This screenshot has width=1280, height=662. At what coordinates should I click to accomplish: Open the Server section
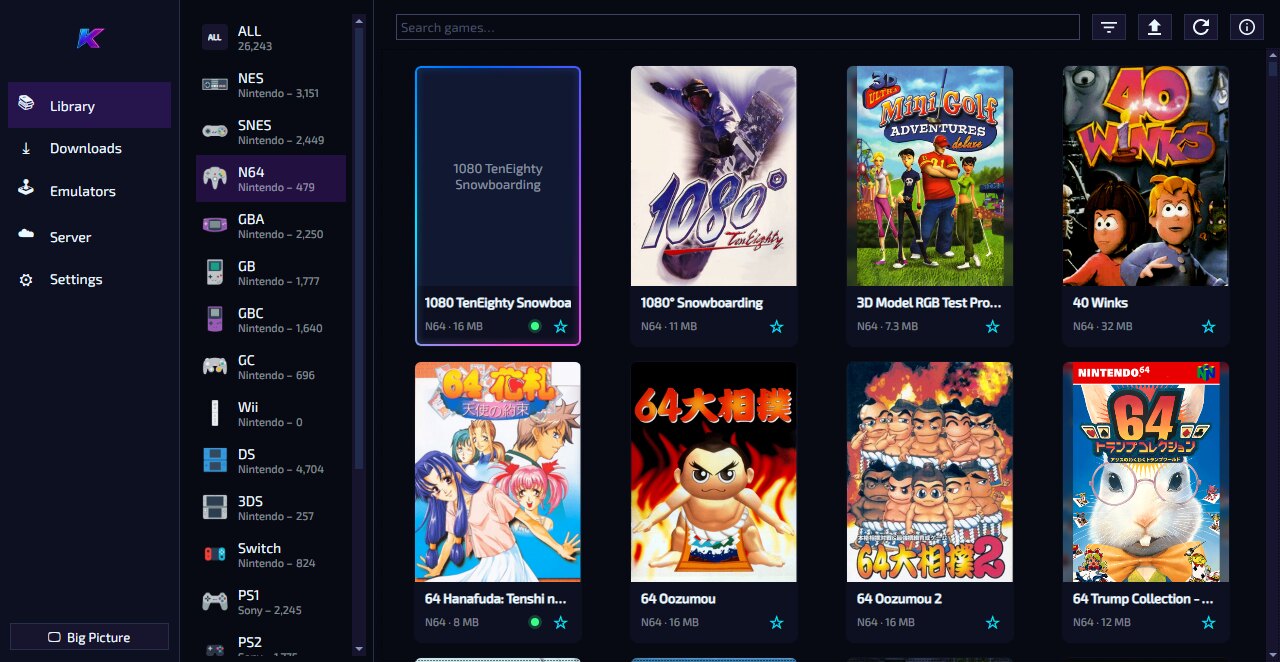tap(89, 237)
